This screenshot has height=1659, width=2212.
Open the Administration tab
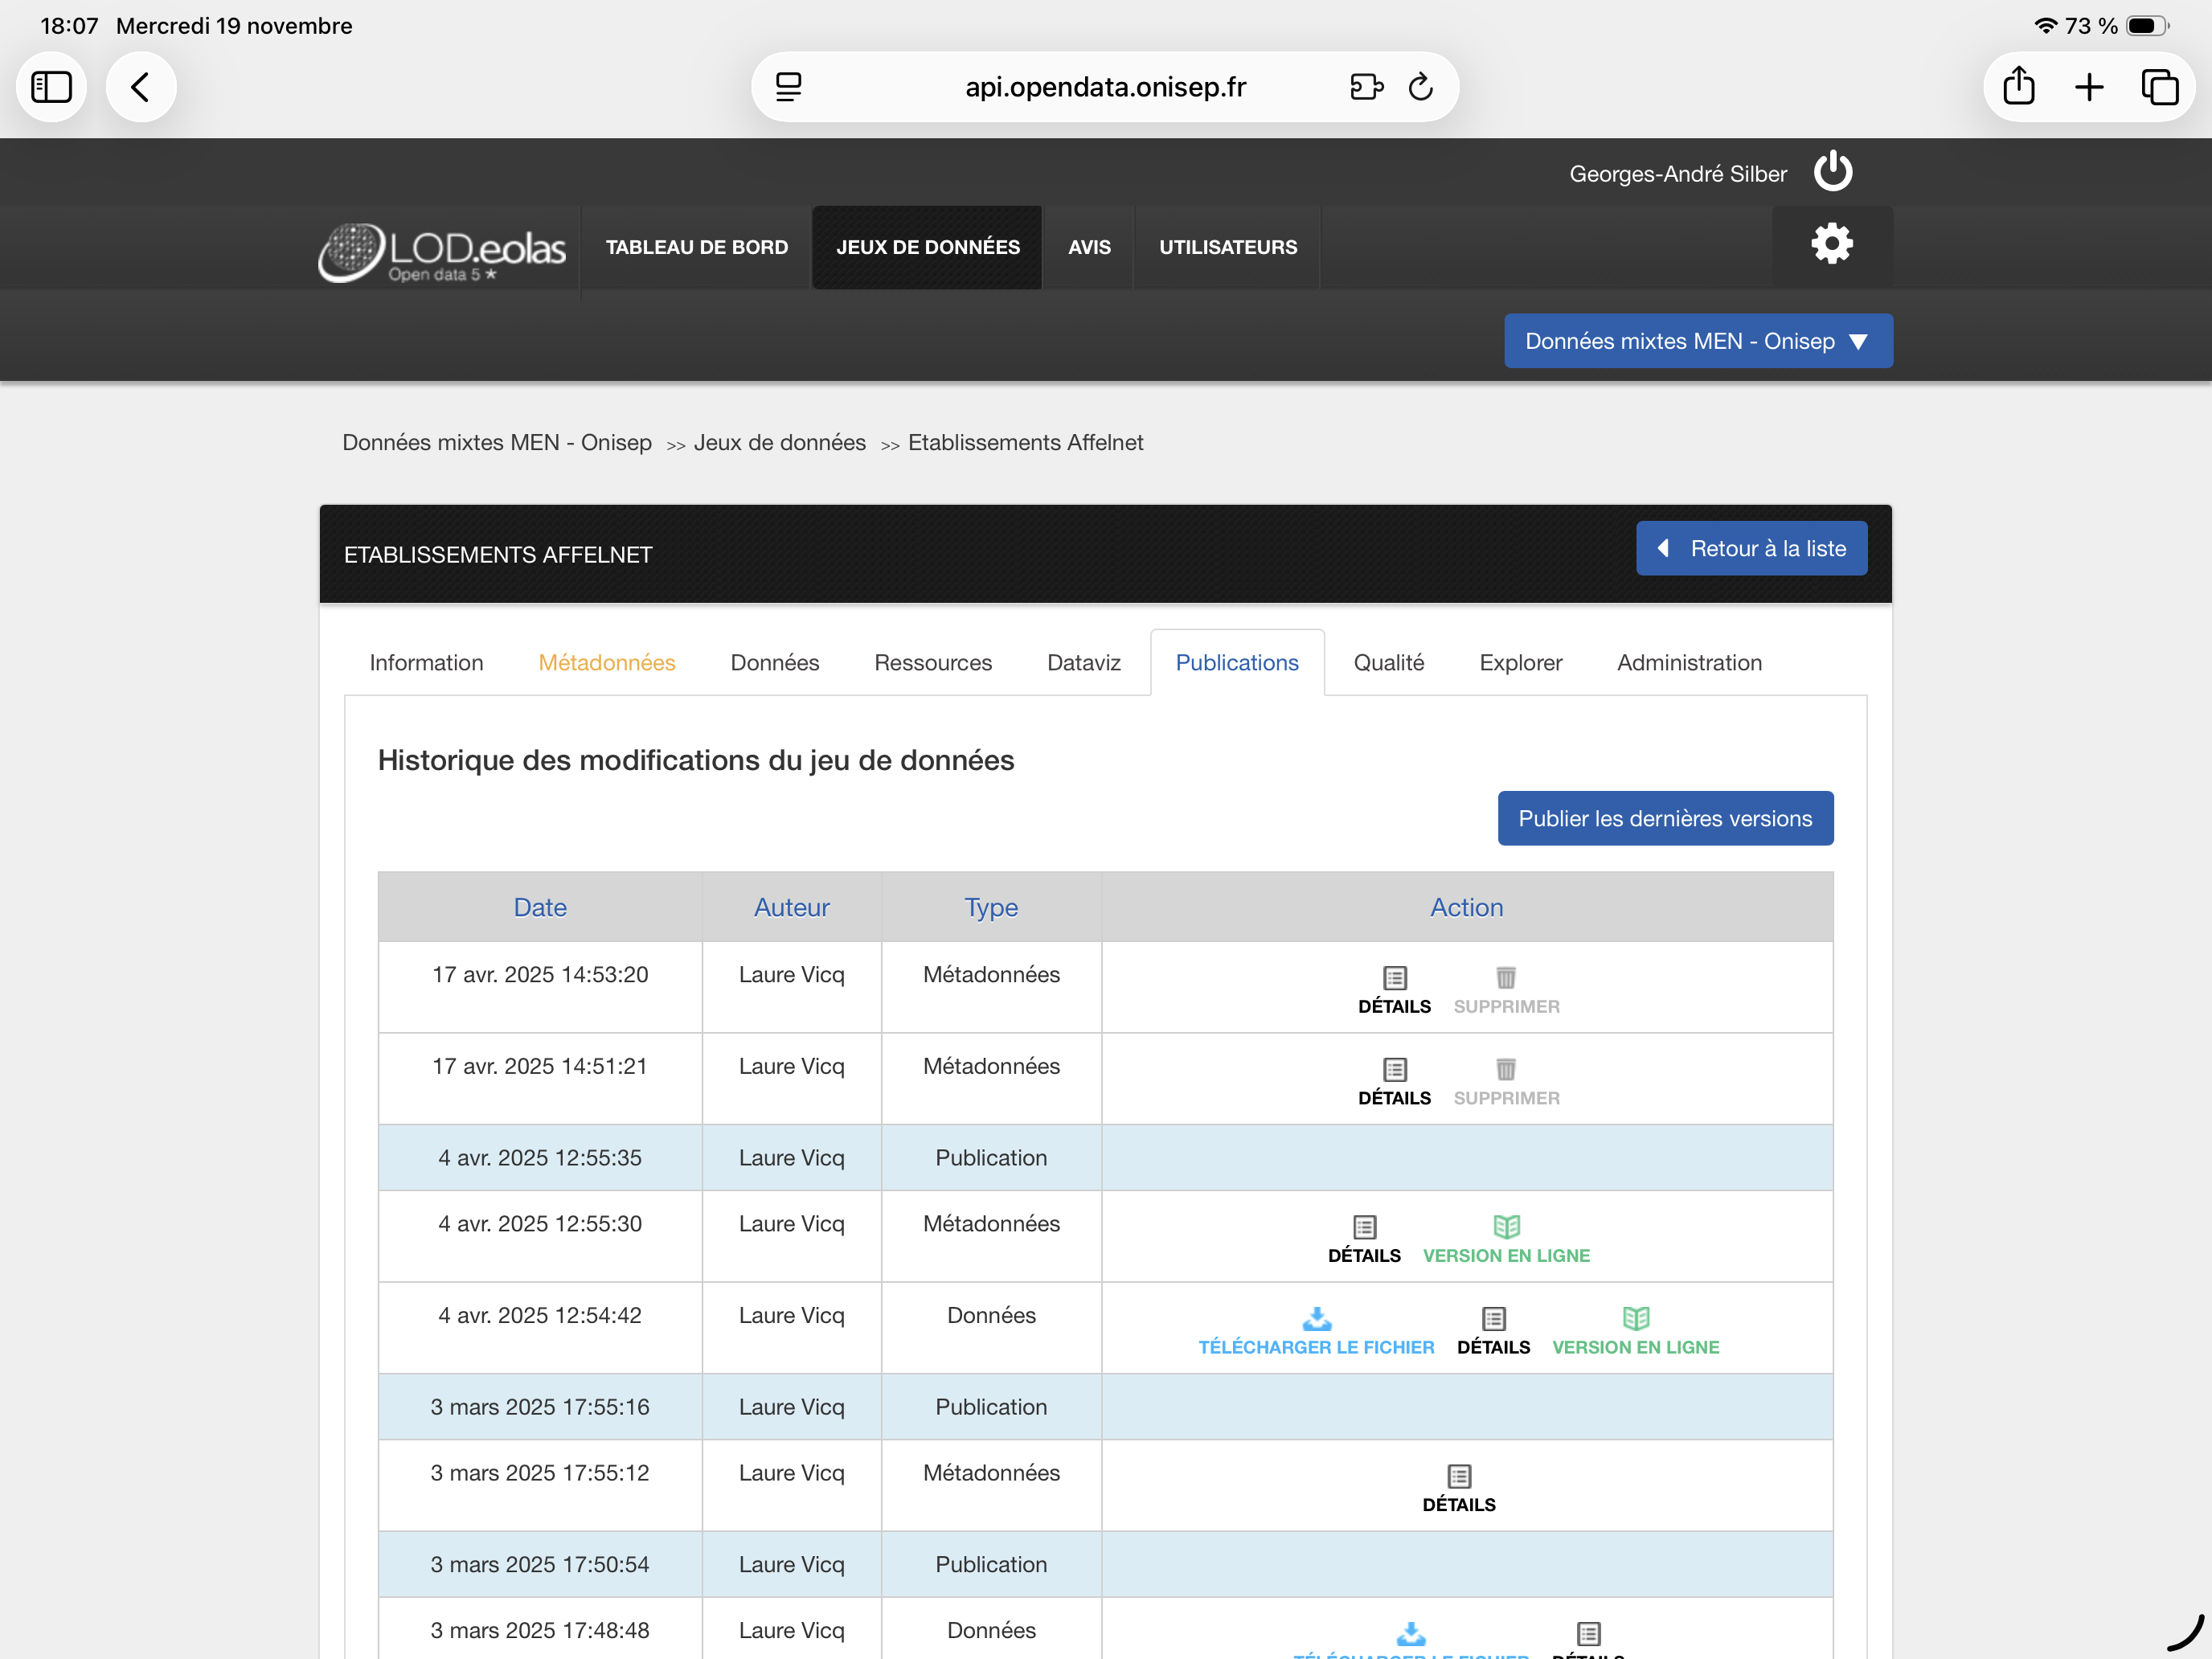(1688, 662)
